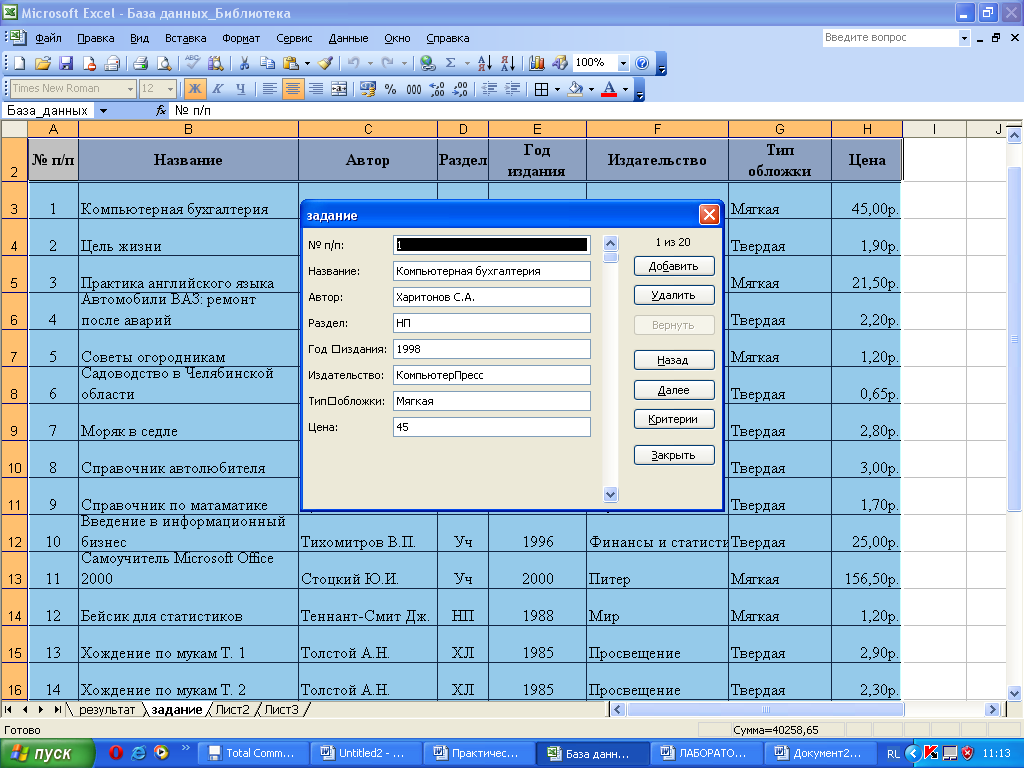Open borders style dropdown arrow

pyautogui.click(x=557, y=89)
